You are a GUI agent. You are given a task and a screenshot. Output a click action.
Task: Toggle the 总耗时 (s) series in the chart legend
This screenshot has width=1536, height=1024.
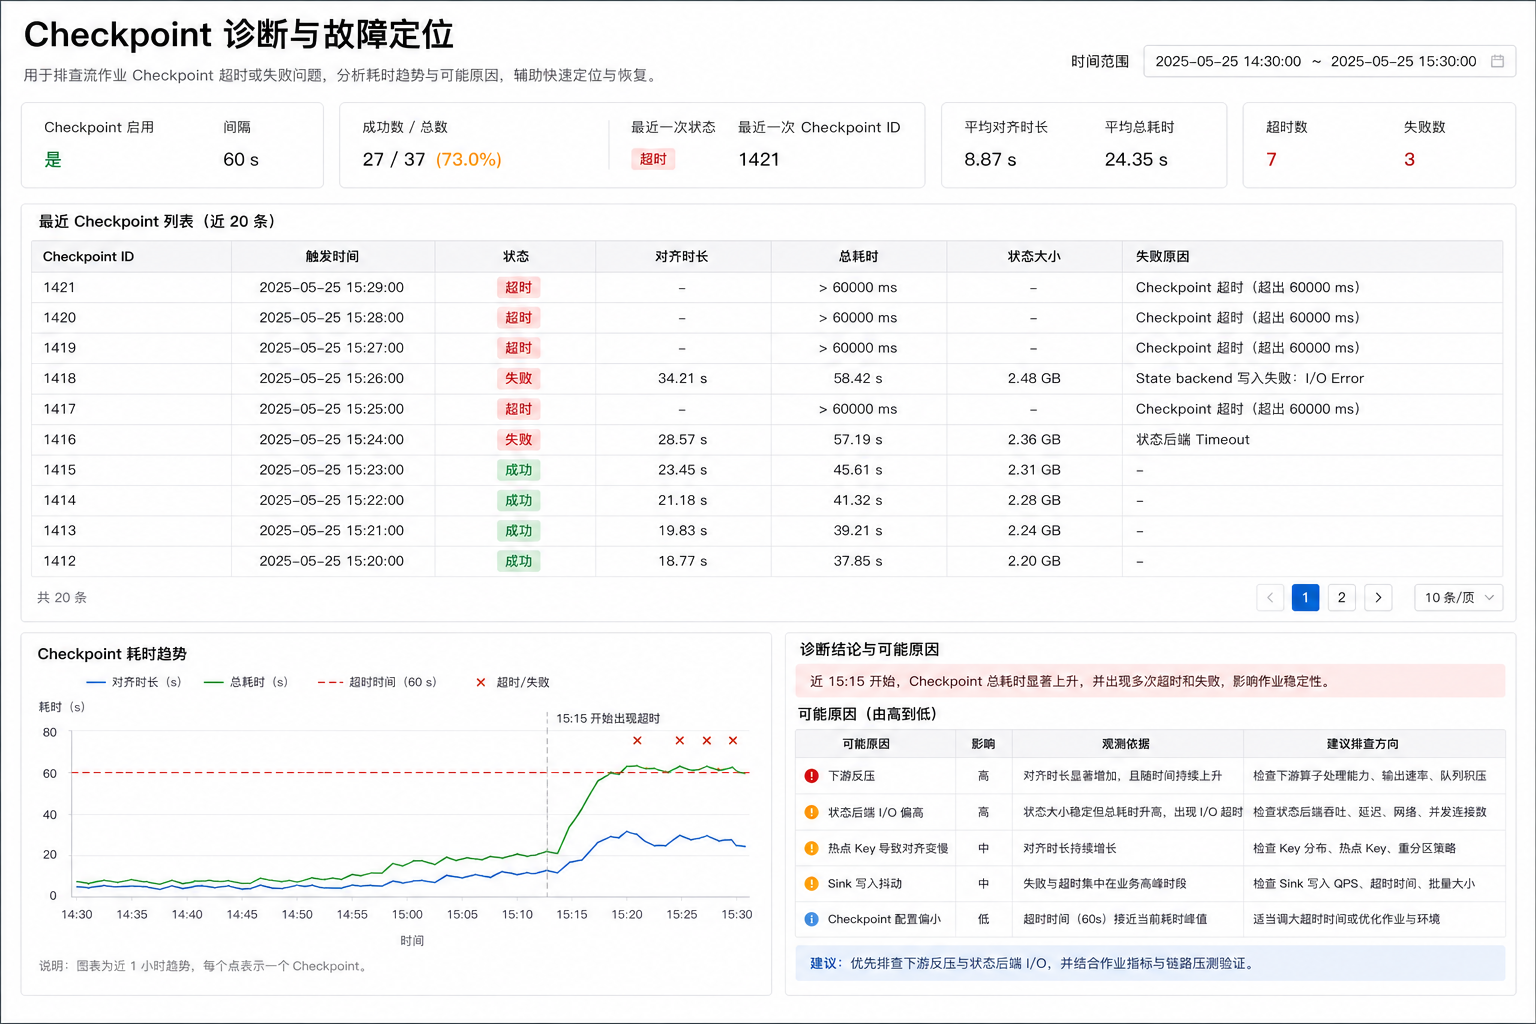246,682
